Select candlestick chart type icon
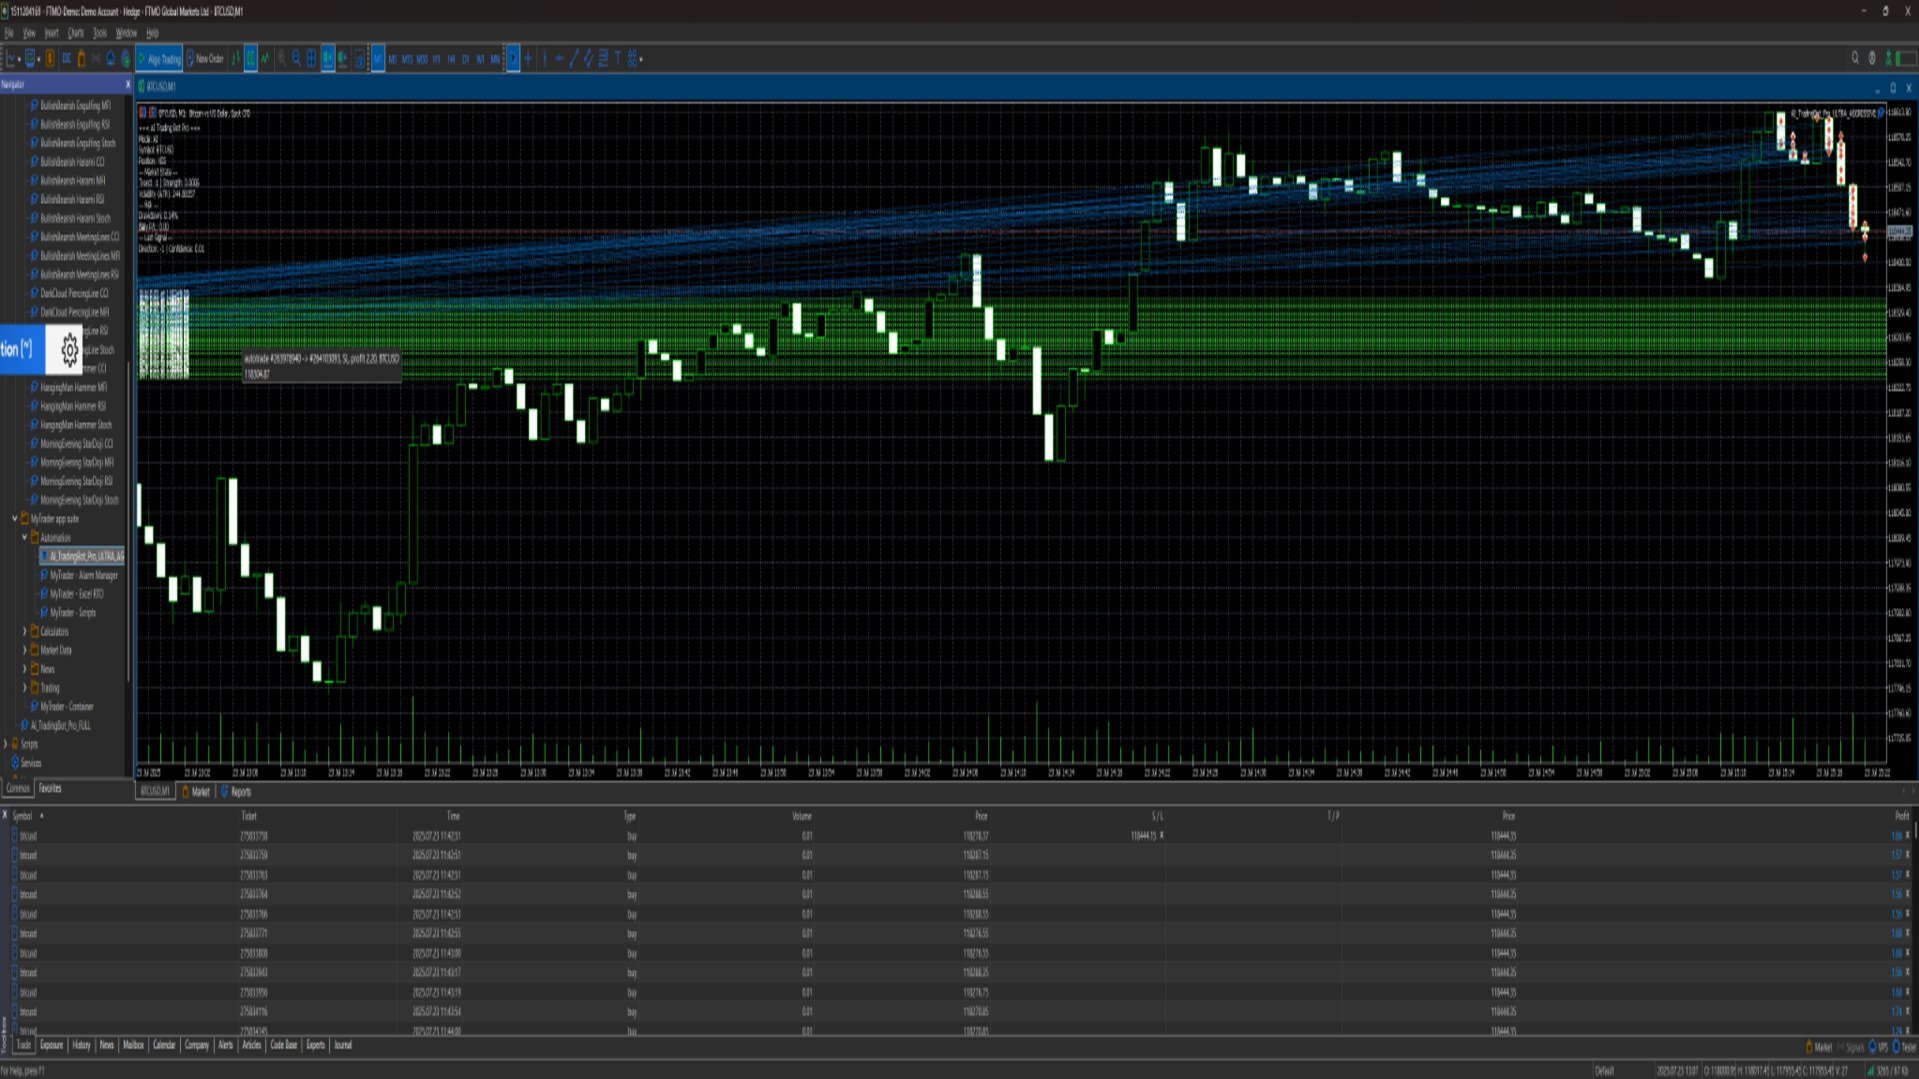The width and height of the screenshot is (1919, 1079). coord(250,59)
